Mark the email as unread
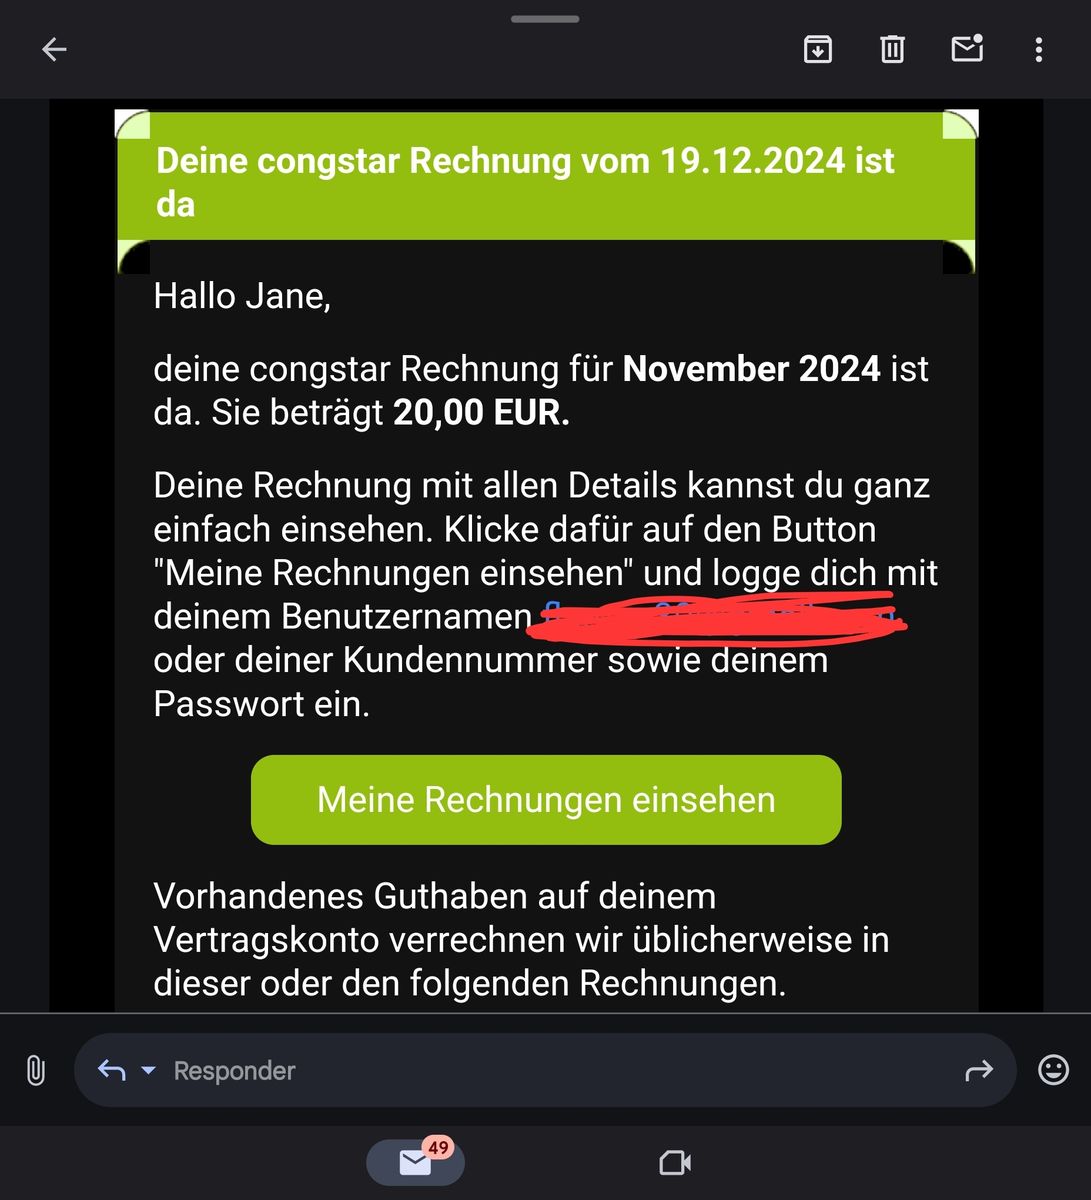The image size is (1091, 1200). click(x=967, y=48)
